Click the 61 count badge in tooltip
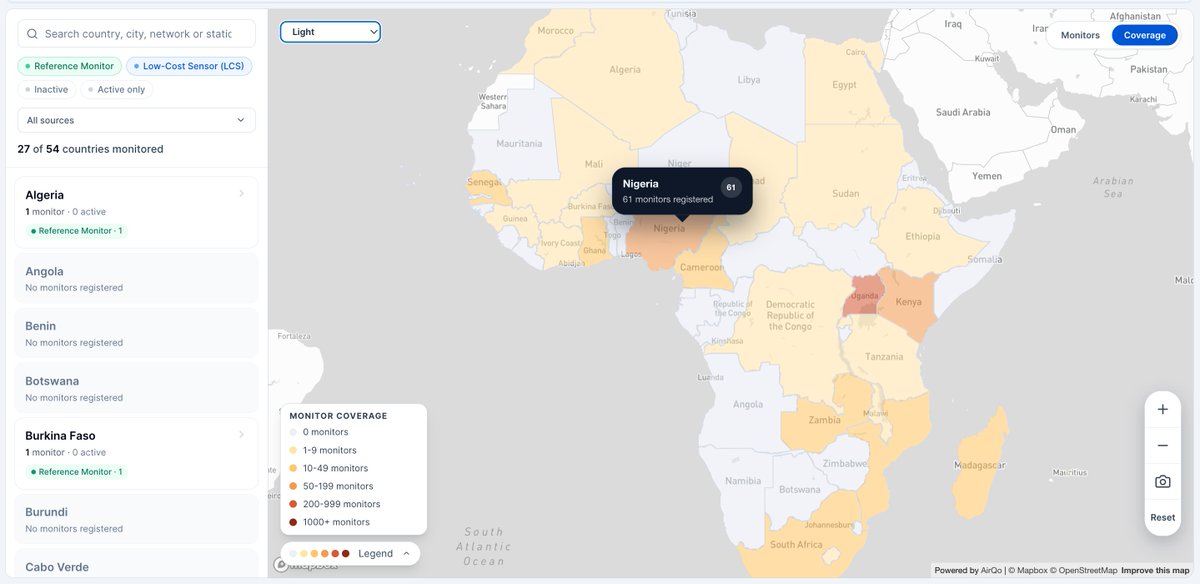This screenshot has height=584, width=1200. tap(731, 187)
